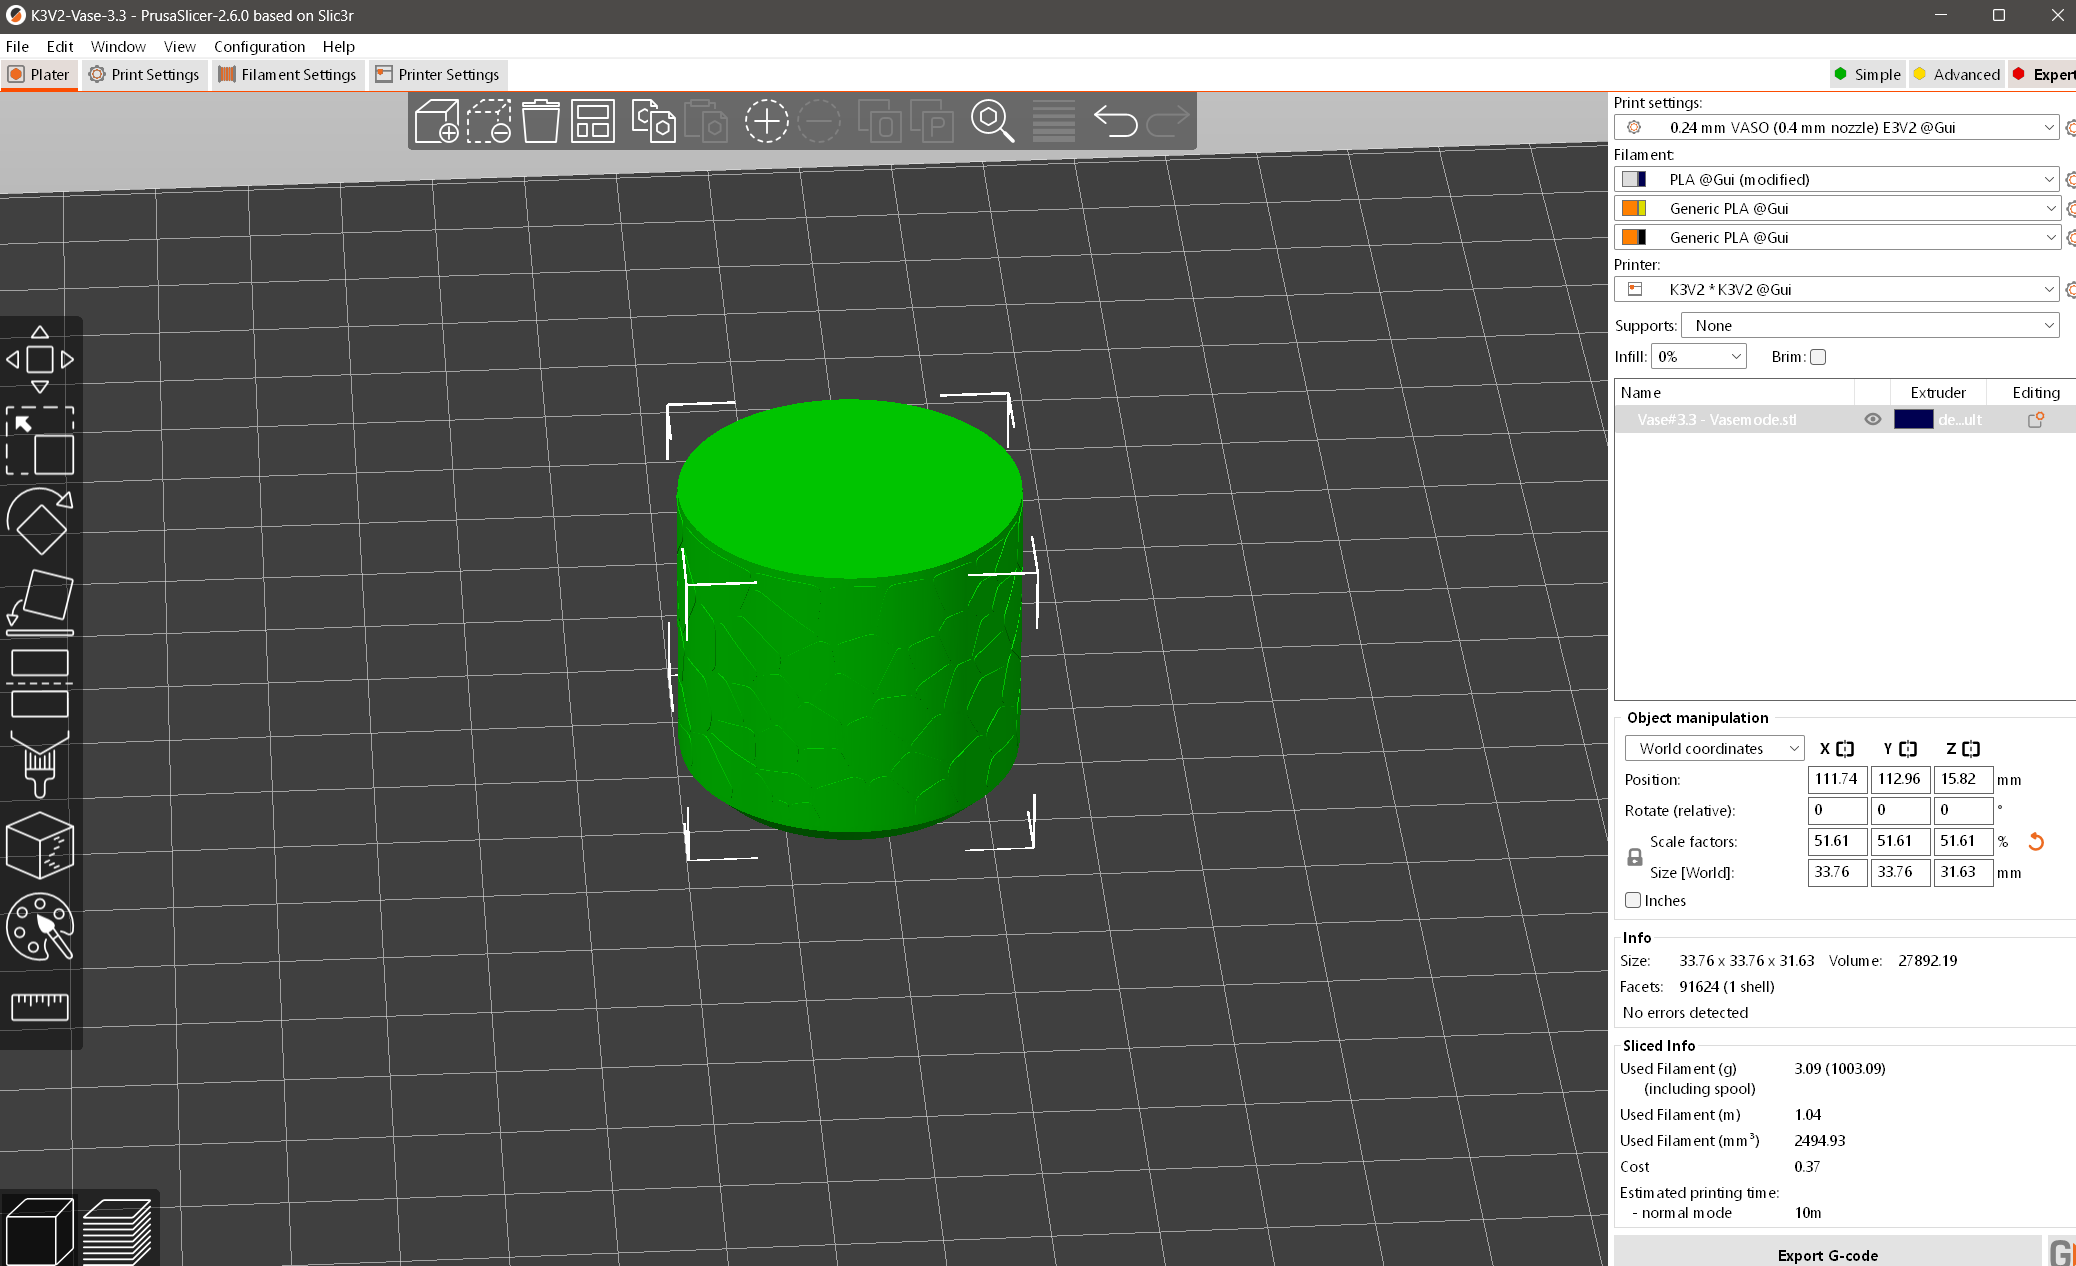Expand the World coordinates selector
The height and width of the screenshot is (1266, 2076).
click(x=1713, y=748)
